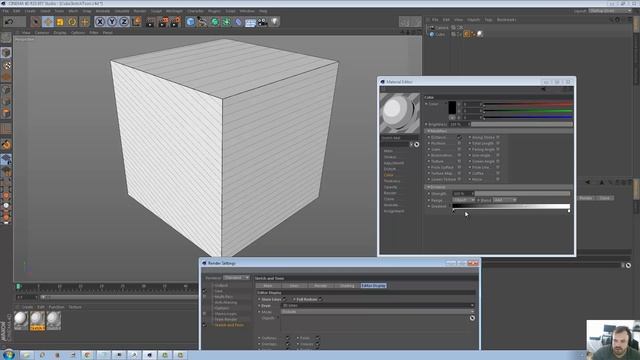The image size is (640, 360).
Task: Activate the Scale tool
Action: (x=60, y=21)
